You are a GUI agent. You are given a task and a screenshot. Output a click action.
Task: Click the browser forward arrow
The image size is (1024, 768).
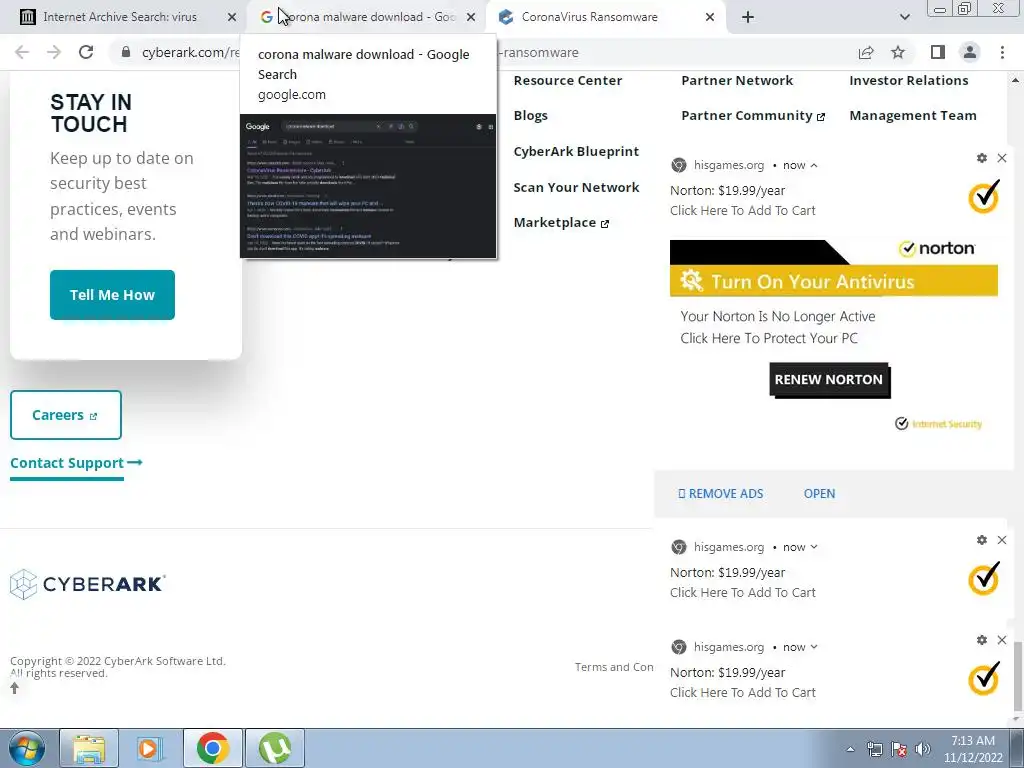click(54, 52)
